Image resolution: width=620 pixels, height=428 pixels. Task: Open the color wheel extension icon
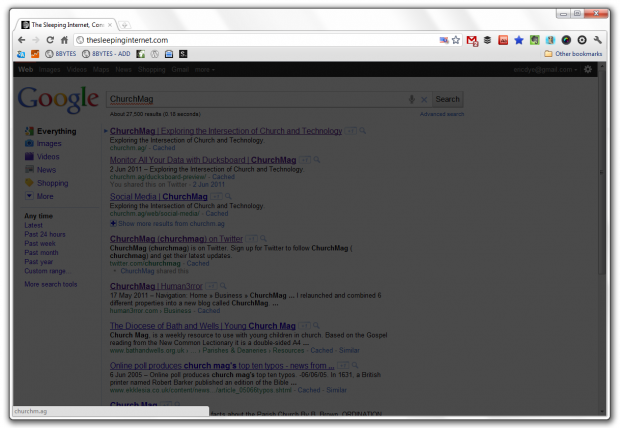(x=566, y=40)
